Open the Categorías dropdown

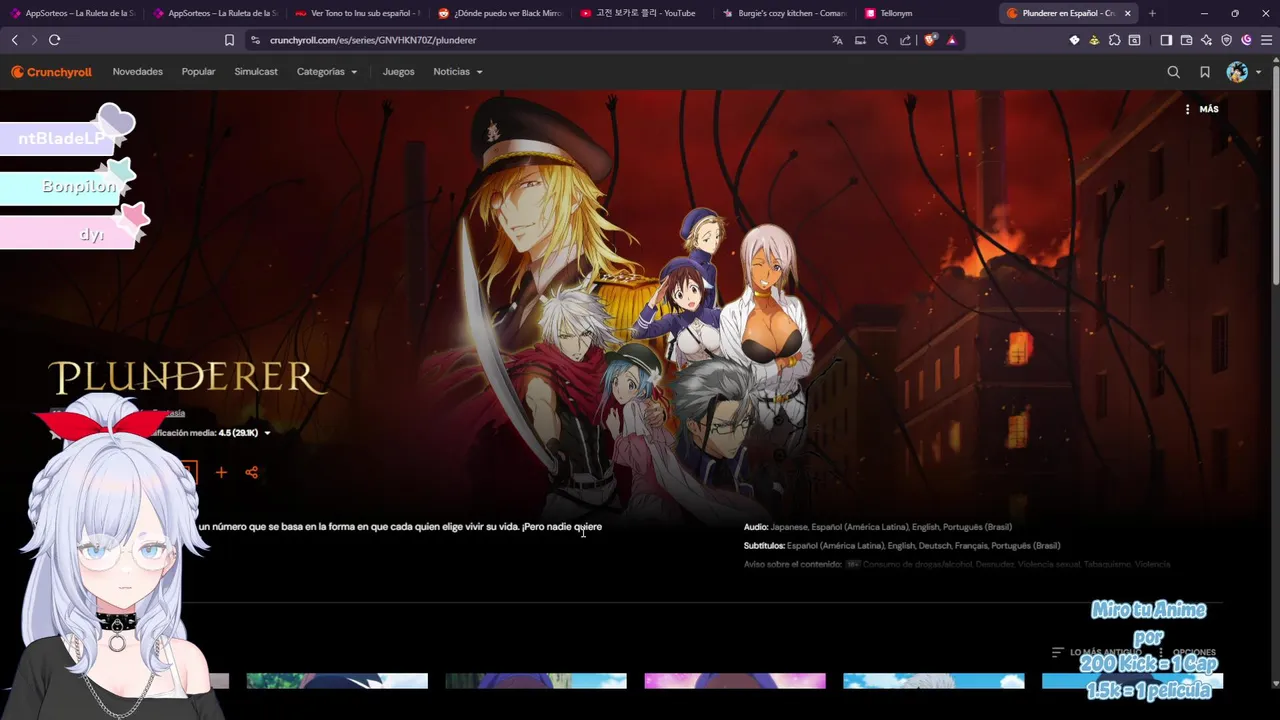coord(327,72)
